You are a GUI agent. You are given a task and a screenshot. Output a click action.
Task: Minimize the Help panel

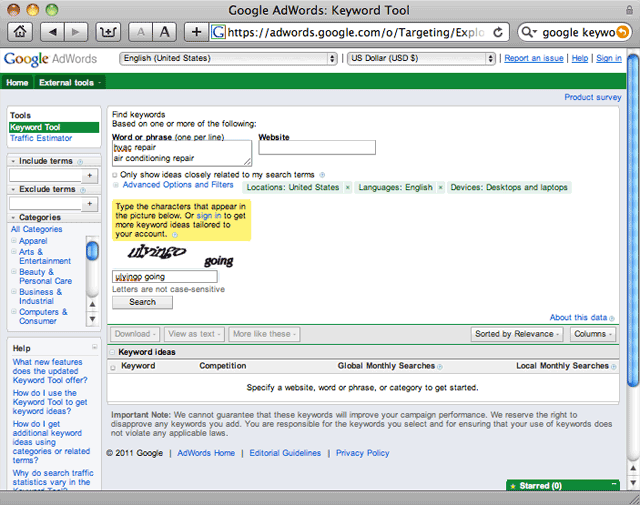coord(94,347)
